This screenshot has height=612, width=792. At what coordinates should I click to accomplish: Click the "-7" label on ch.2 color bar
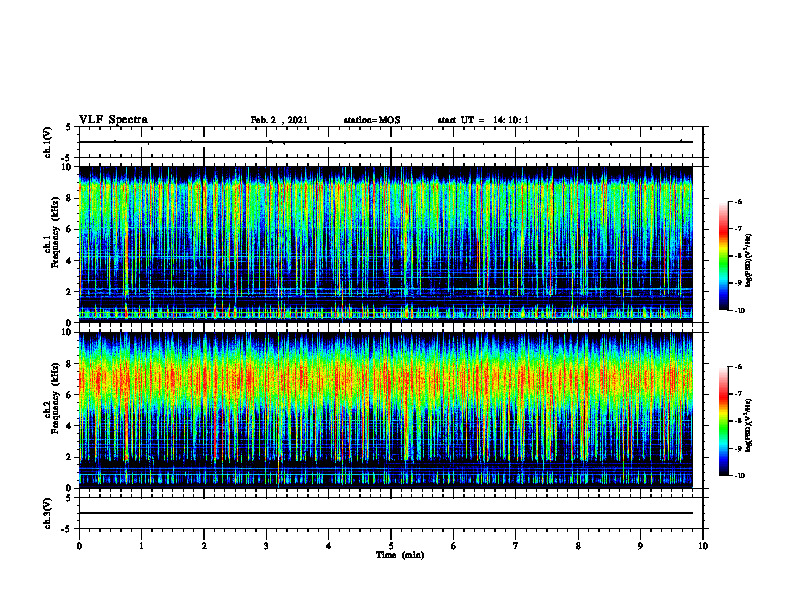click(738, 394)
